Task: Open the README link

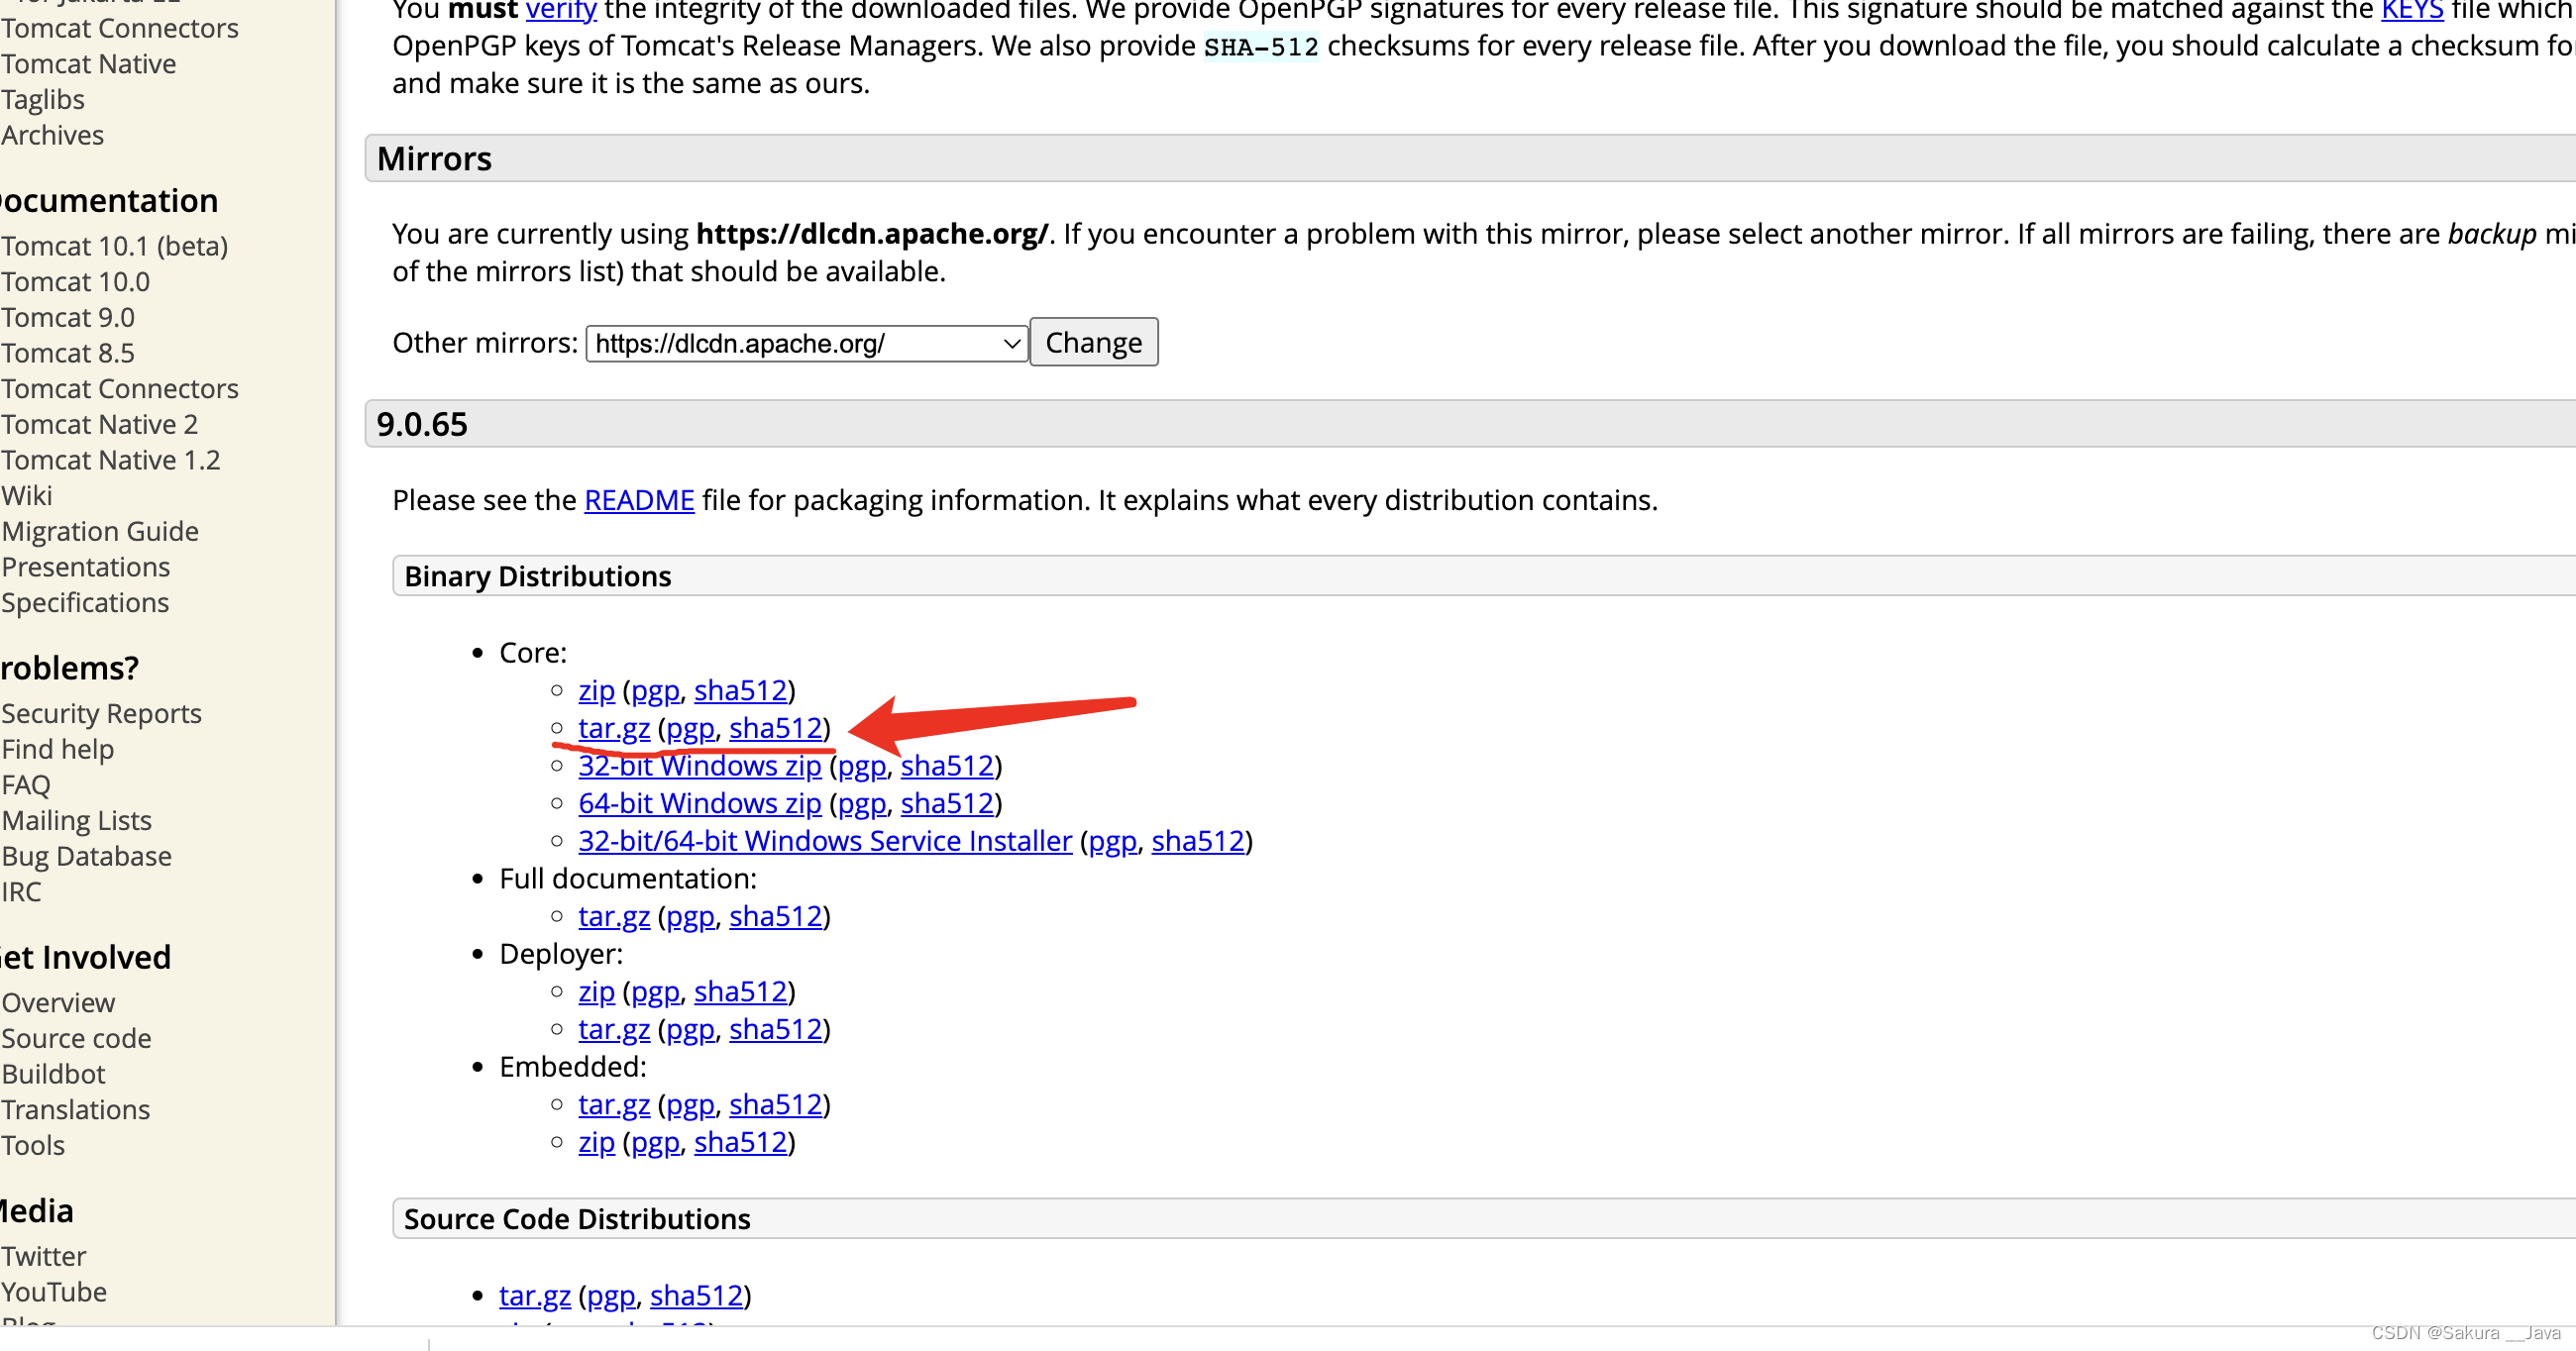Action: click(x=639, y=500)
